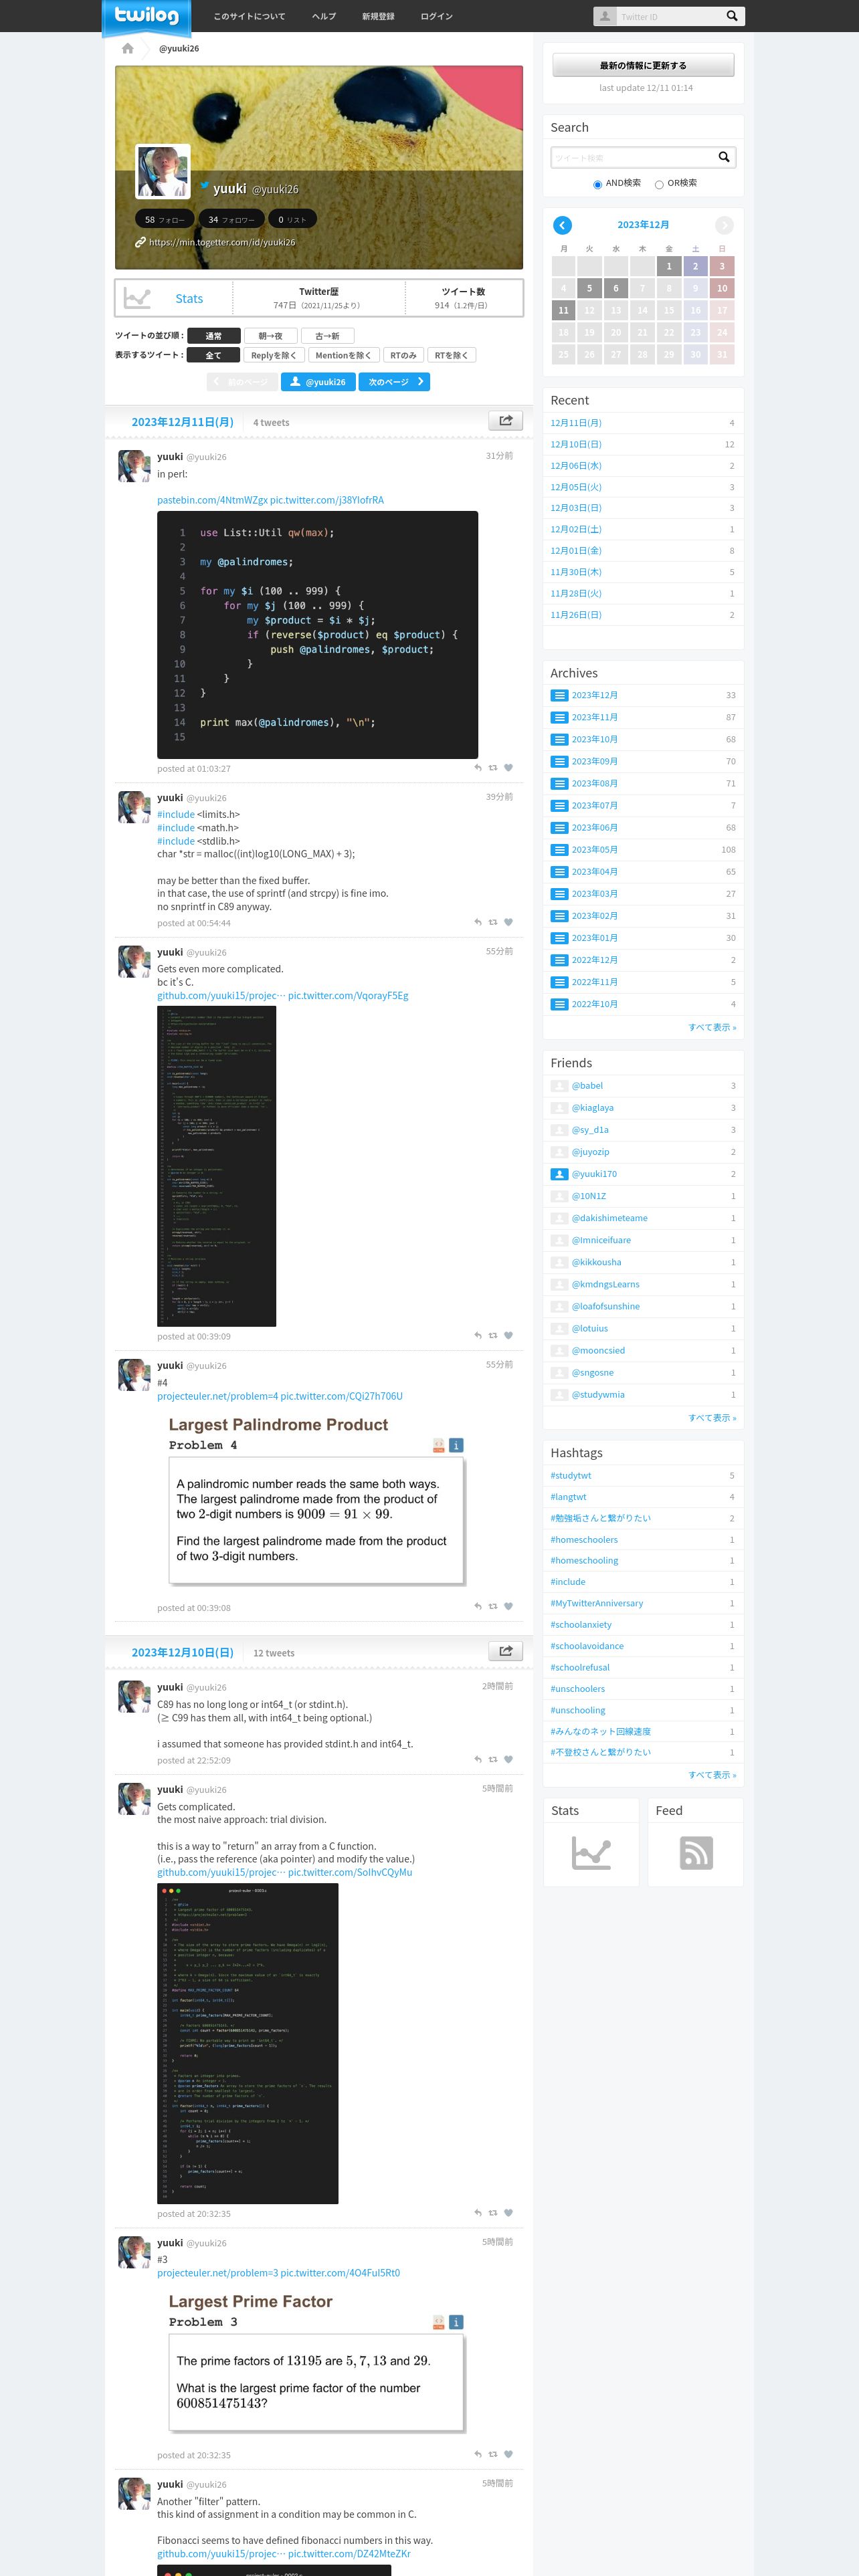Image resolution: width=859 pixels, height=2576 pixels.
Task: Expand the Archives すべて表示 link
Action: [x=711, y=1027]
